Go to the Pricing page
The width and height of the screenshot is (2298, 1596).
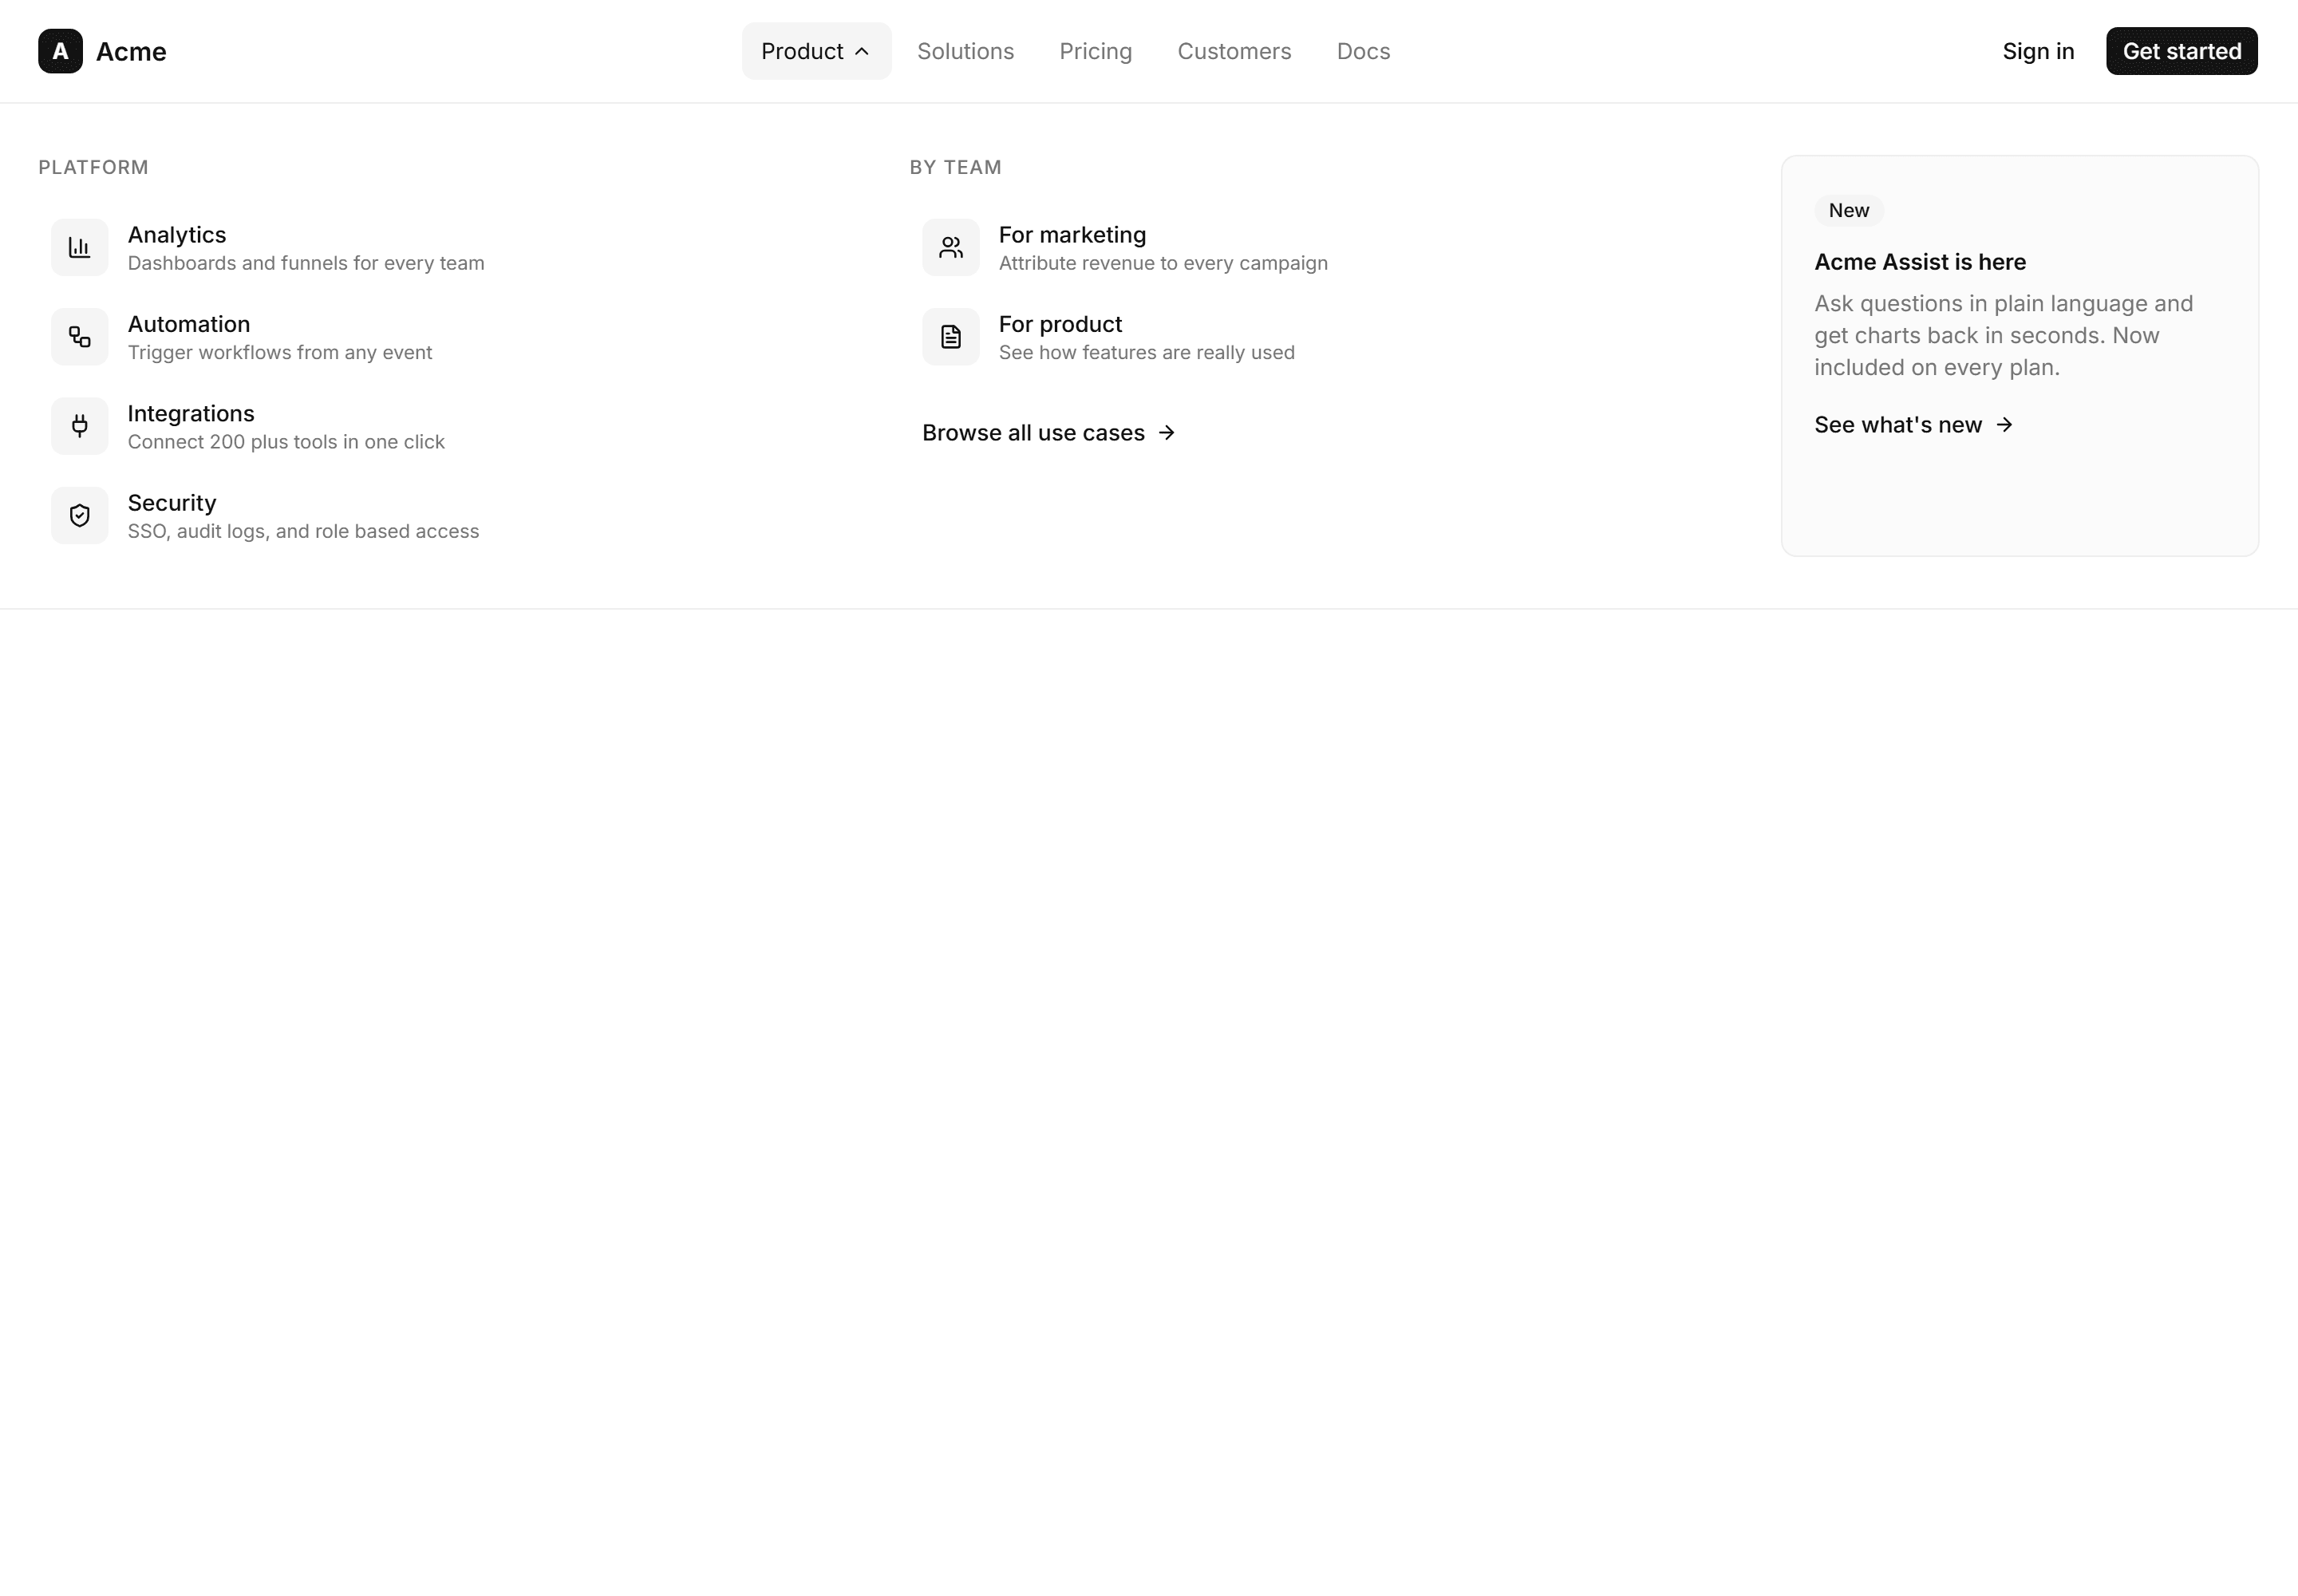click(x=1095, y=51)
